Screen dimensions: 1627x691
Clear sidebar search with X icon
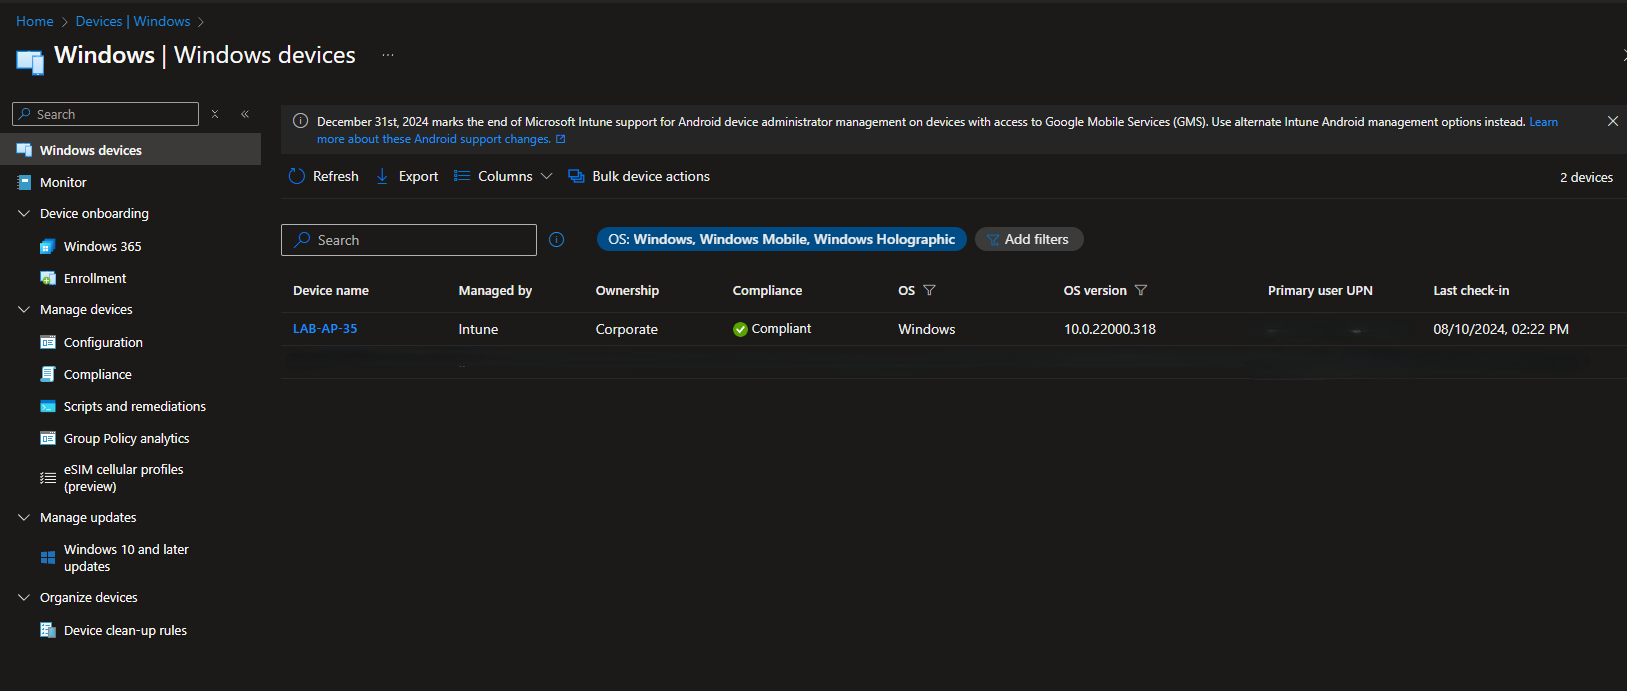[x=215, y=114]
